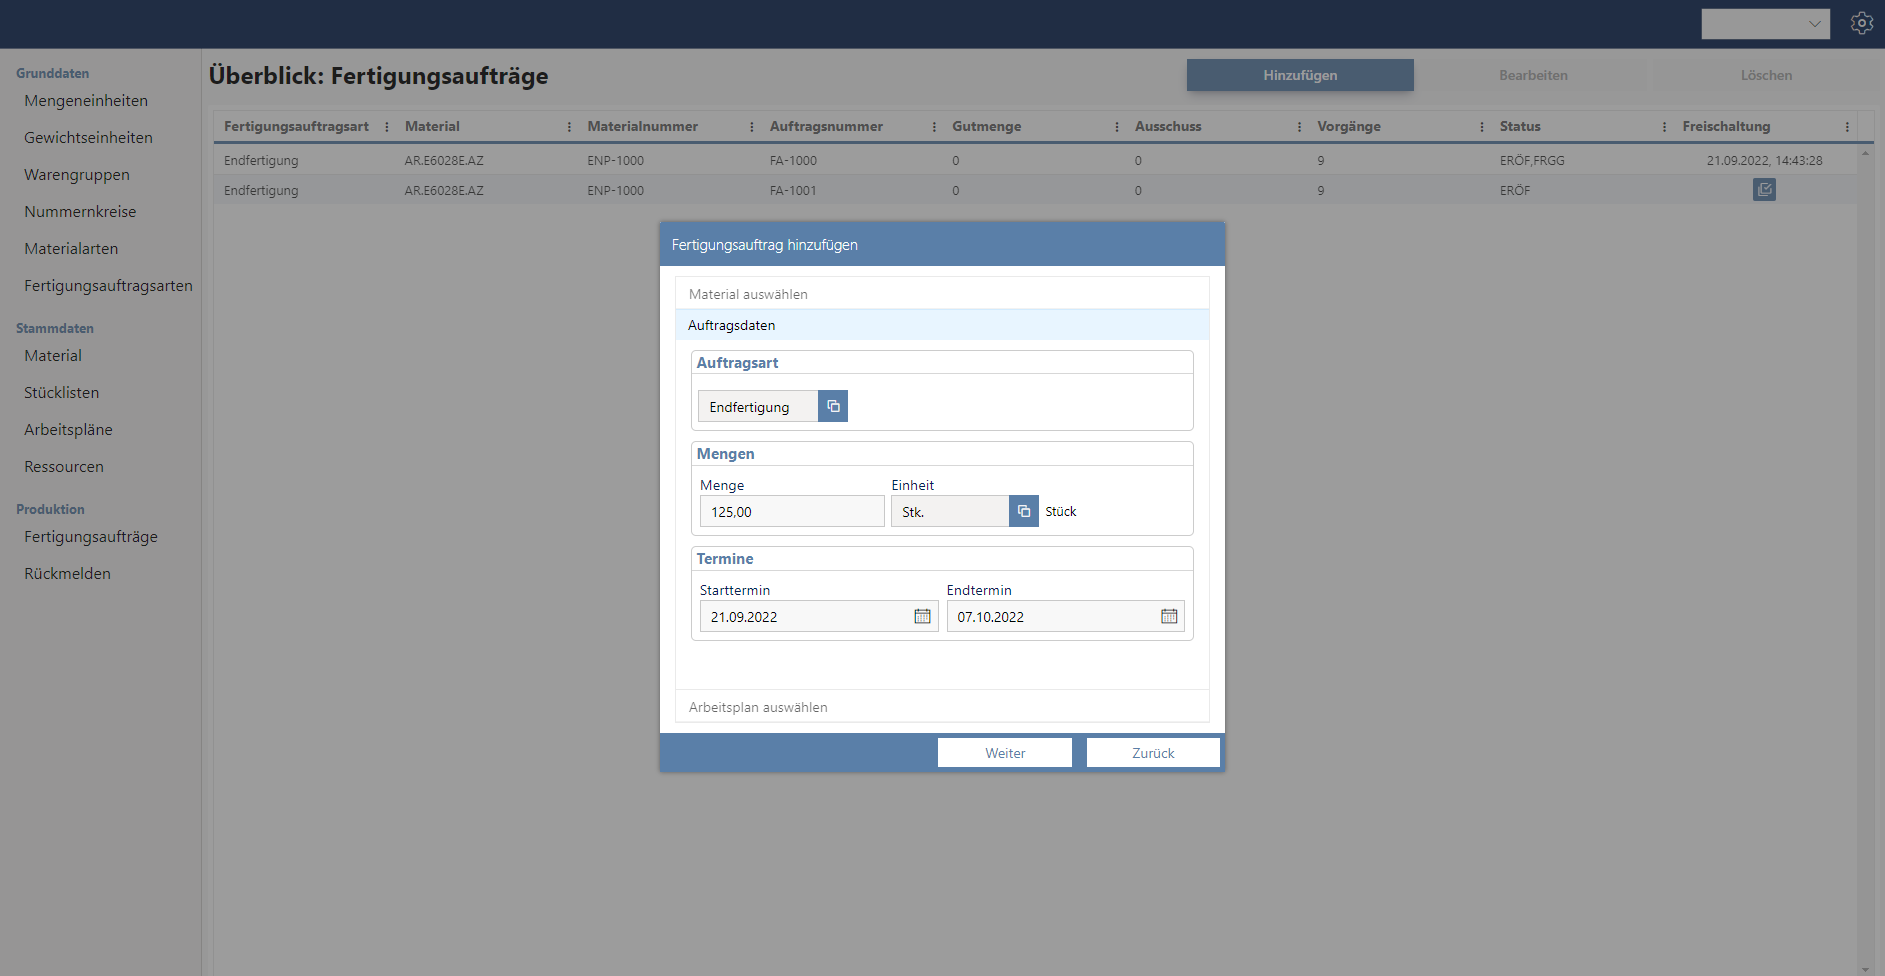Screen dimensions: 1885x976
Task: Open Auftragsart selection lookup icon
Action: (x=833, y=406)
